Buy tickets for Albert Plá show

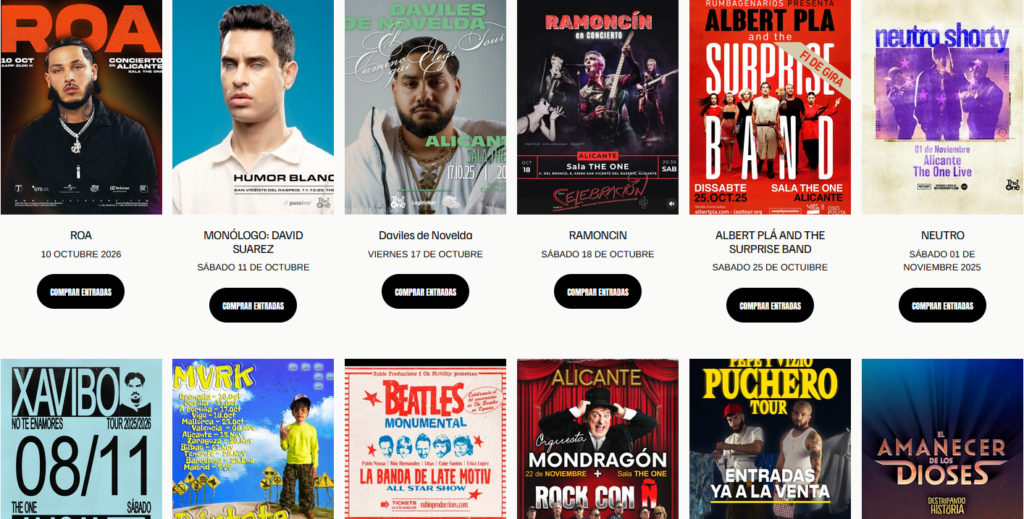pyautogui.click(x=770, y=306)
